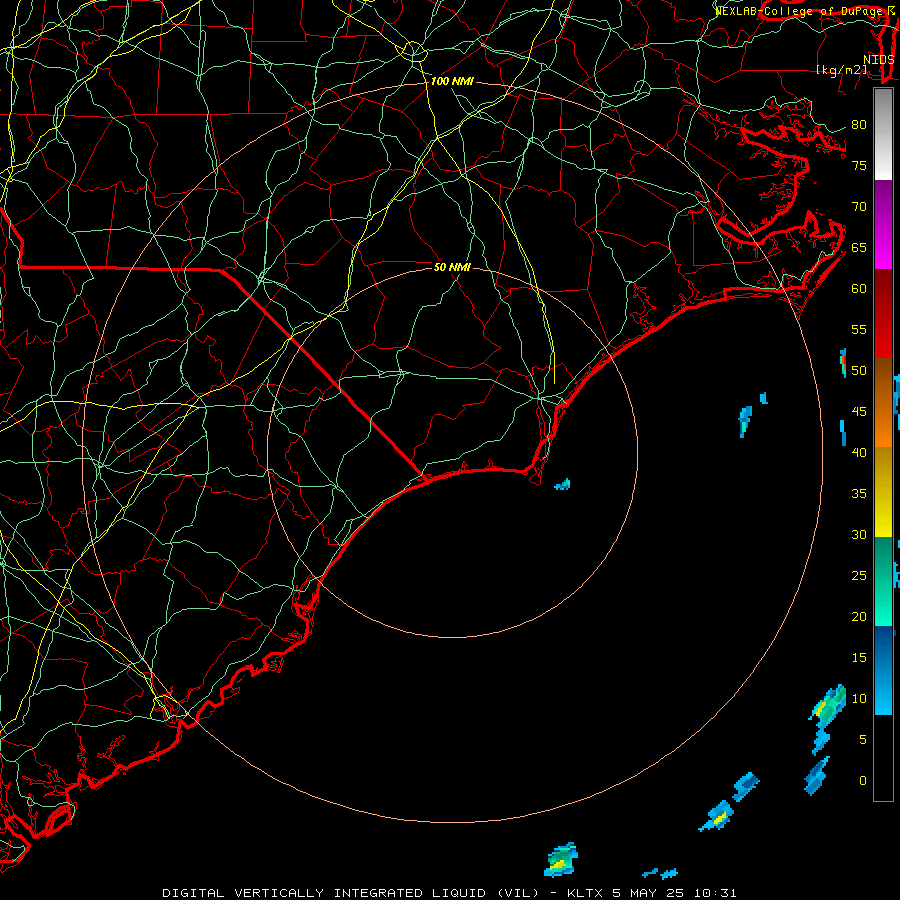Select the brown-orange segment of the color scale

pyautogui.click(x=883, y=402)
